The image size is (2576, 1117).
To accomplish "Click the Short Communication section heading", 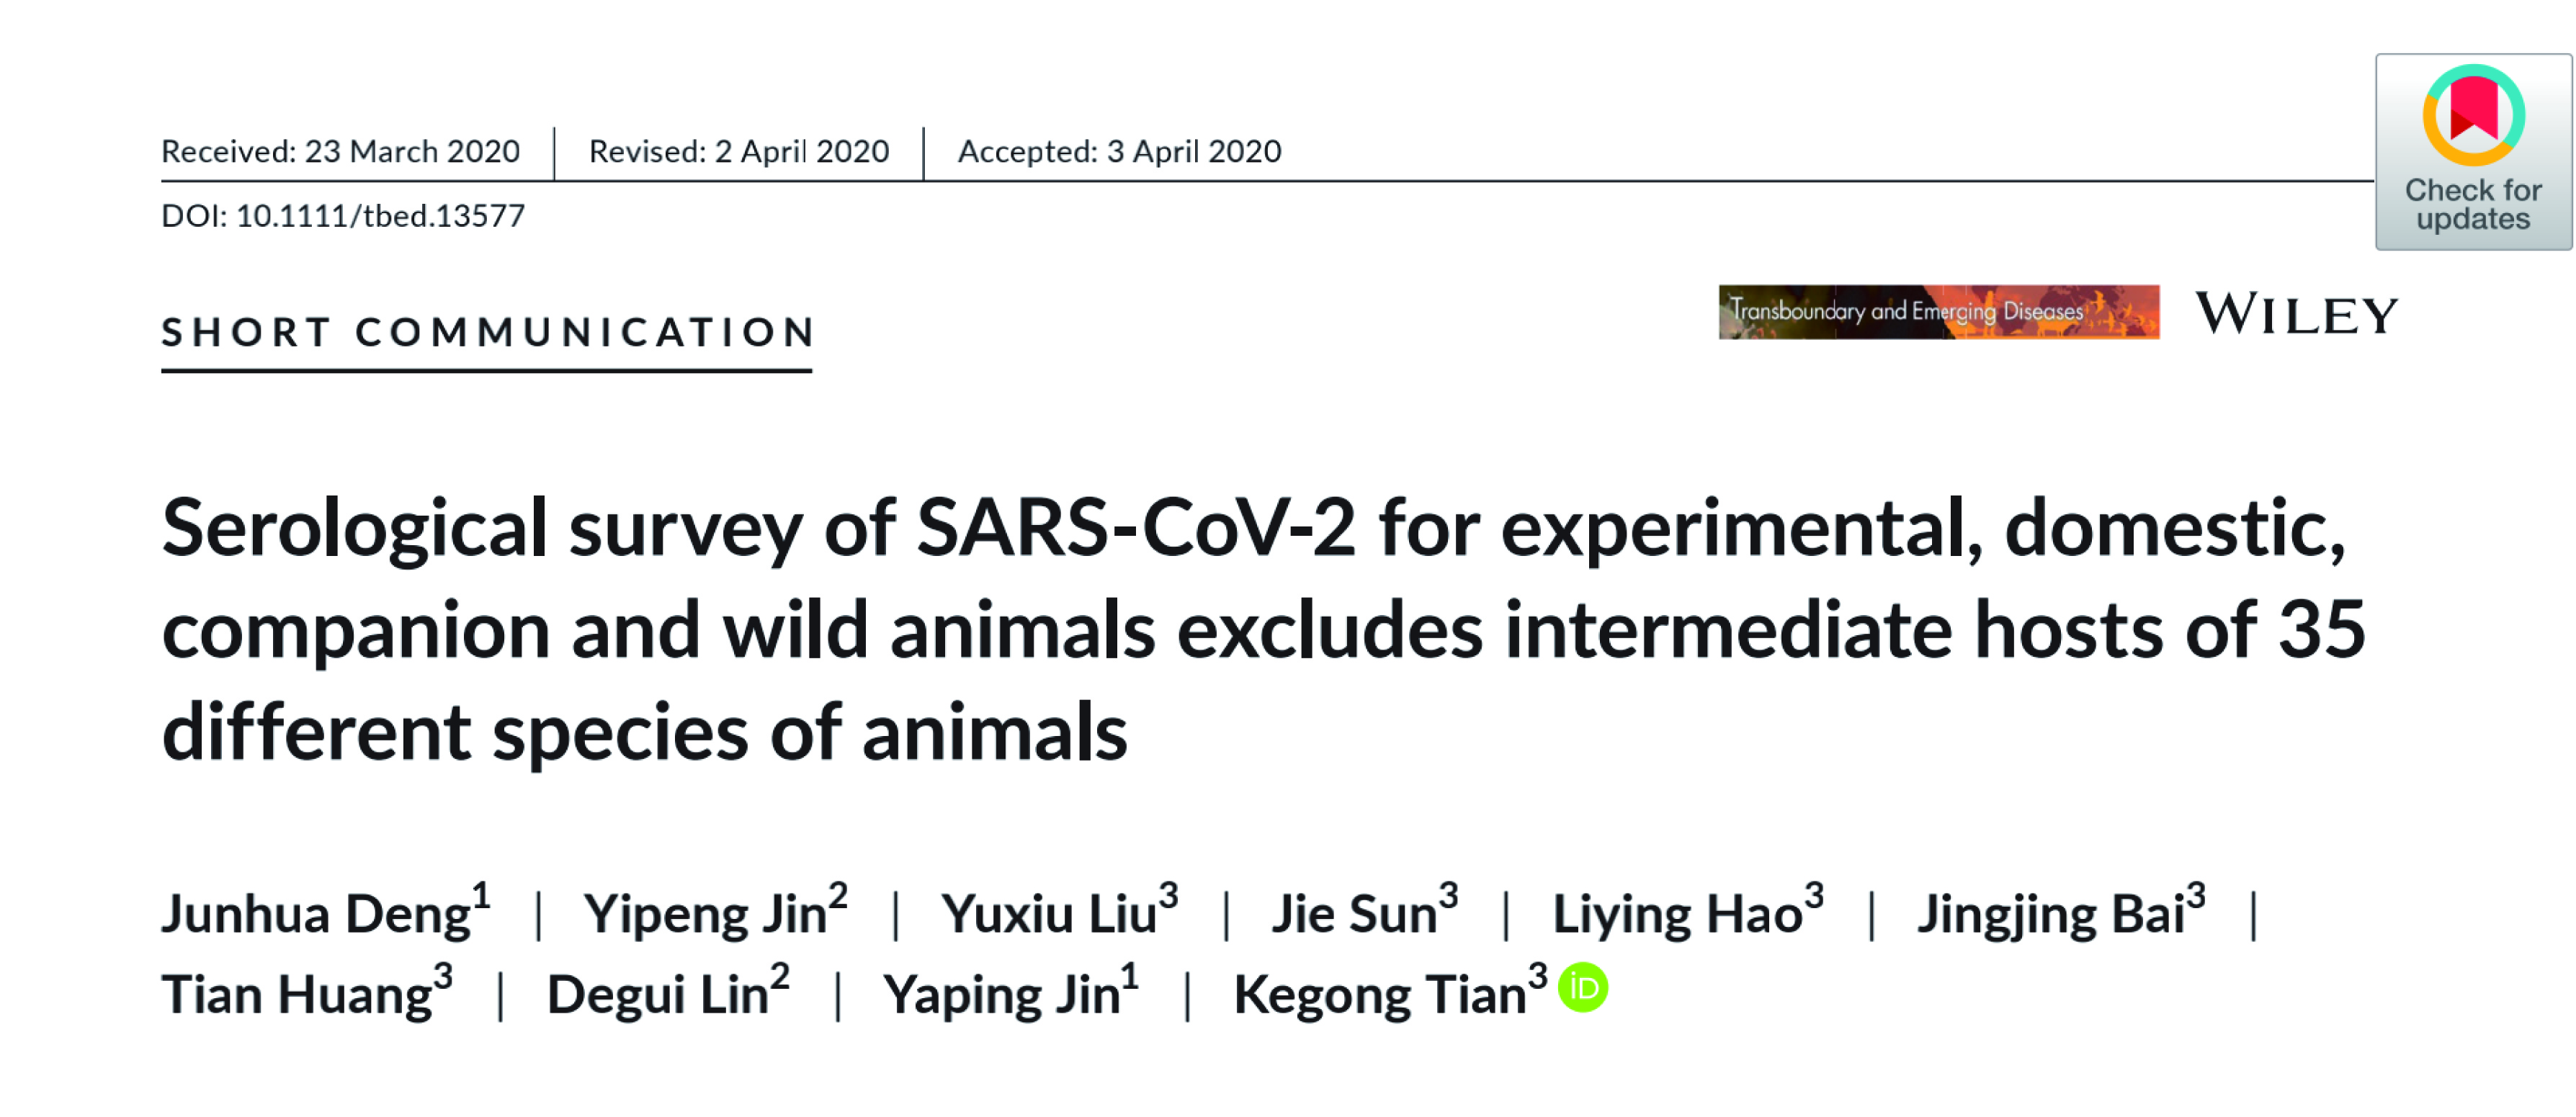I will (488, 332).
